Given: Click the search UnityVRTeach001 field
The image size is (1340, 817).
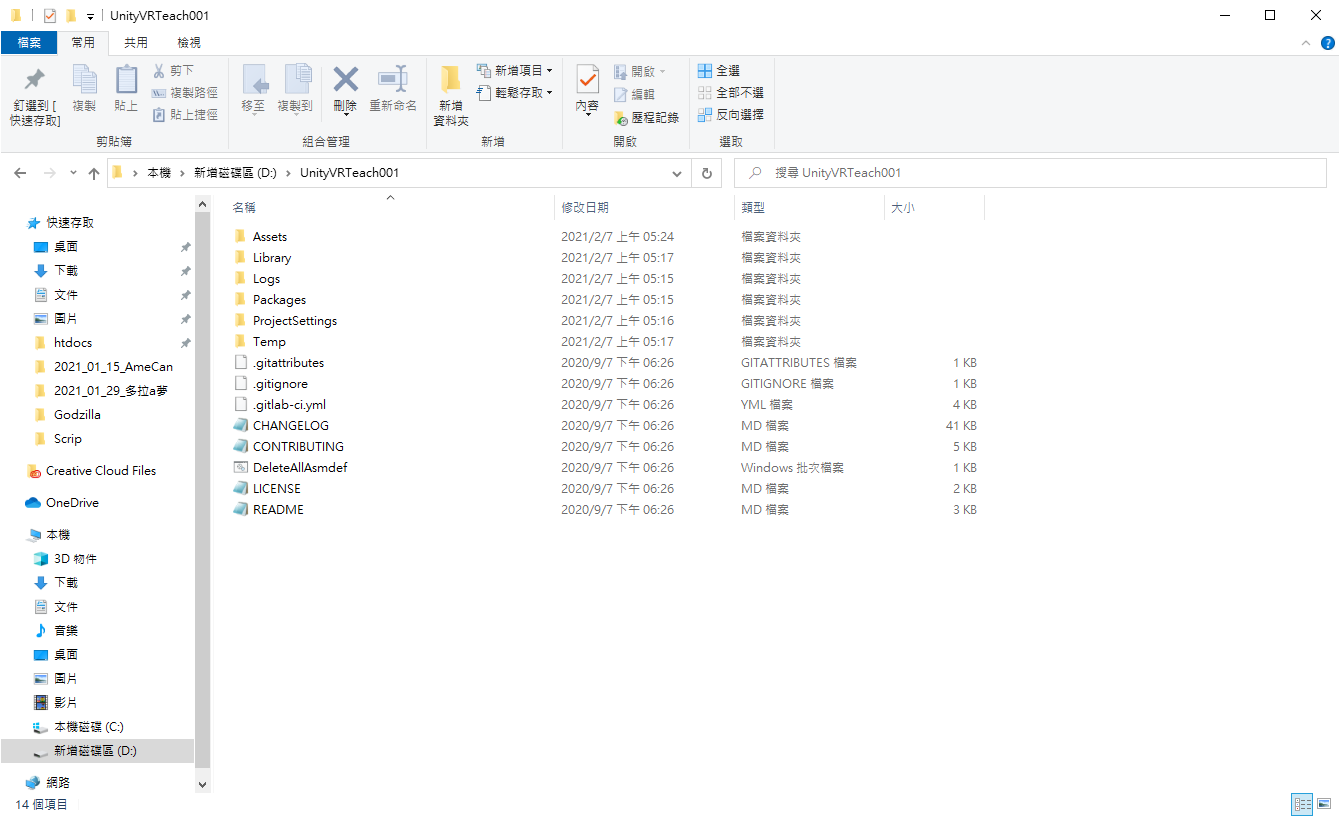Looking at the screenshot, I should click(1030, 173).
